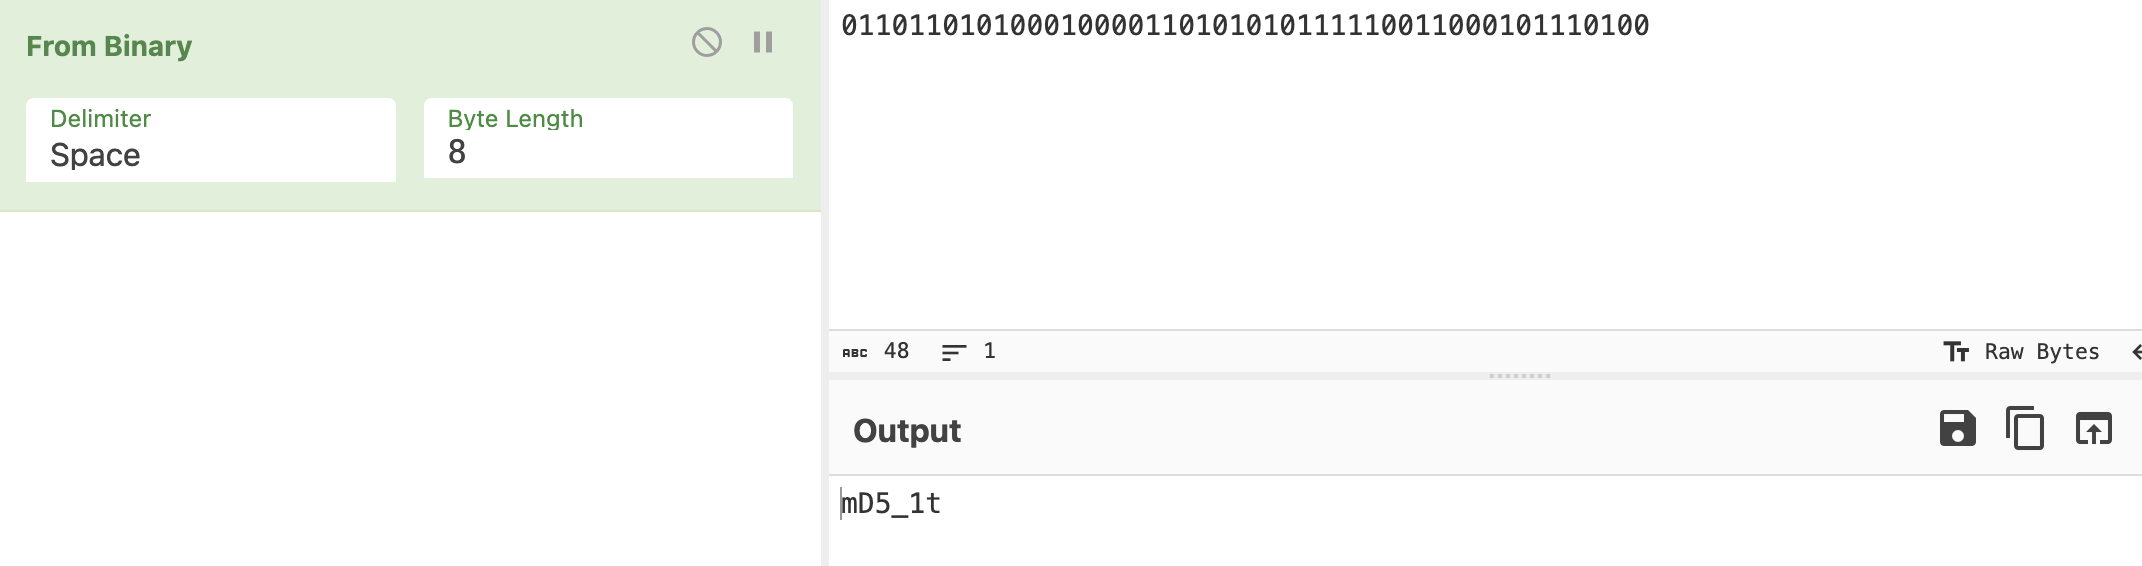Viewport: 2142px width, 566px height.
Task: Click the Tt text encoding icon
Action: coord(1956,352)
